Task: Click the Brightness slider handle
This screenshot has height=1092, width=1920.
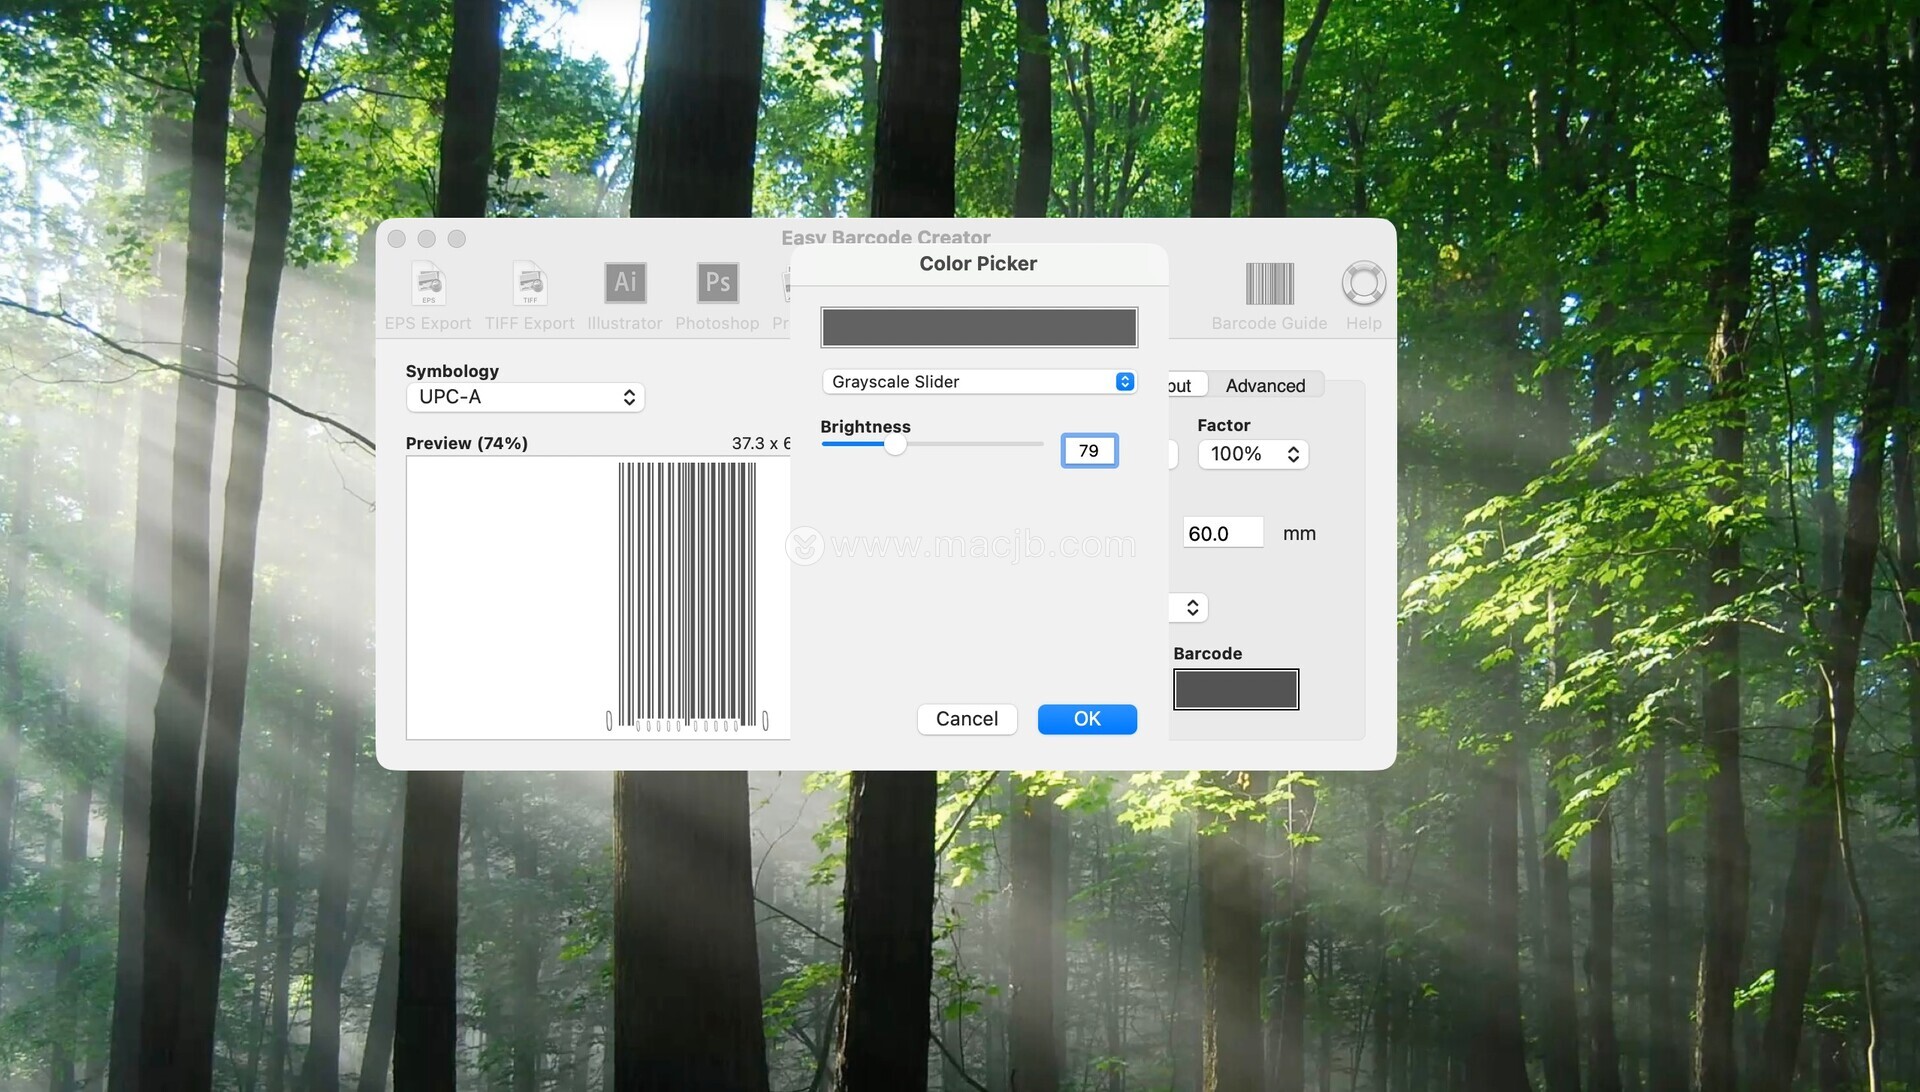Action: point(895,445)
